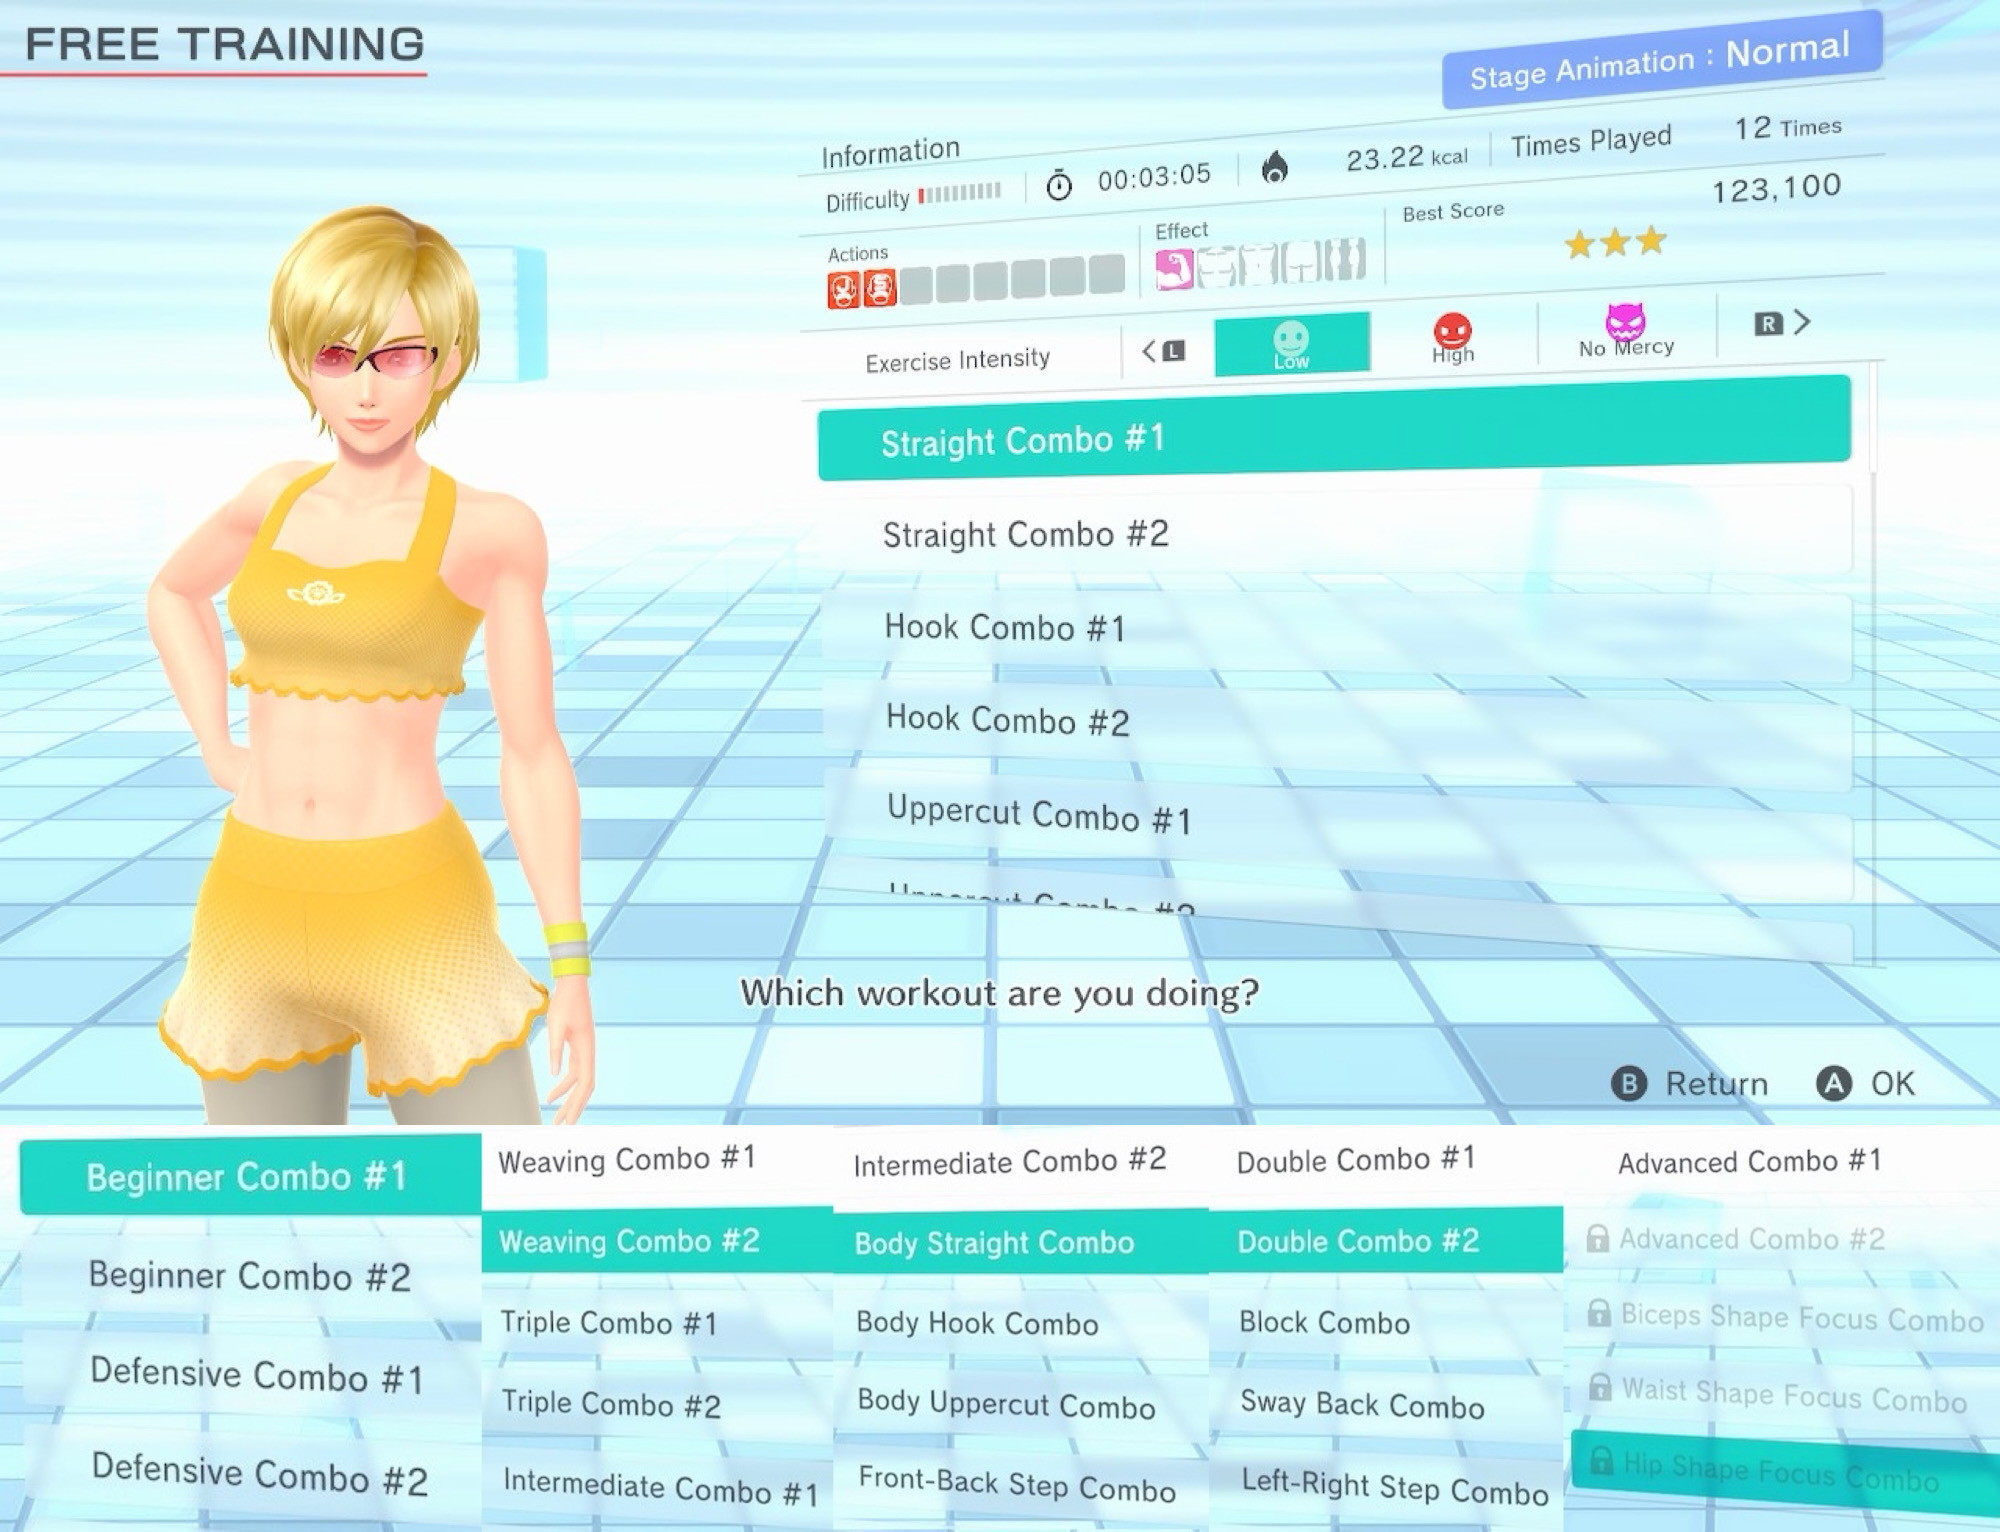Click the stopwatch duration icon
Viewport: 2000px width, 1532px height.
point(1058,185)
